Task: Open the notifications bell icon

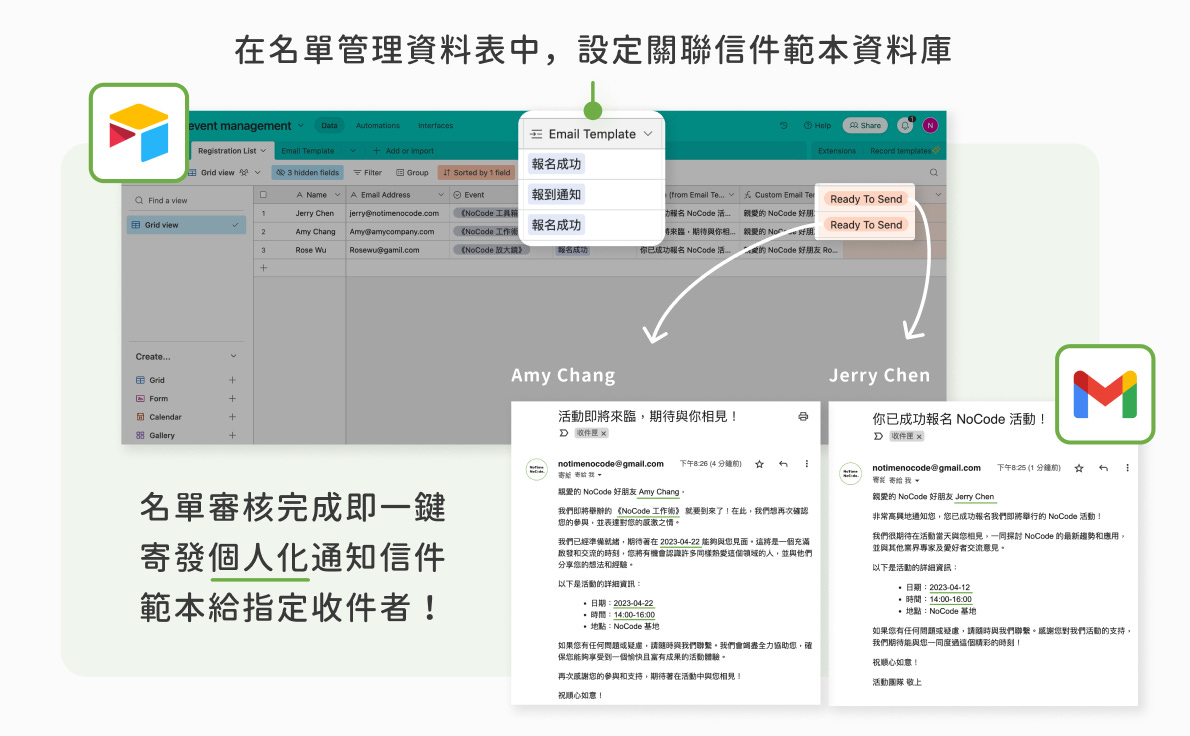Action: [905, 125]
